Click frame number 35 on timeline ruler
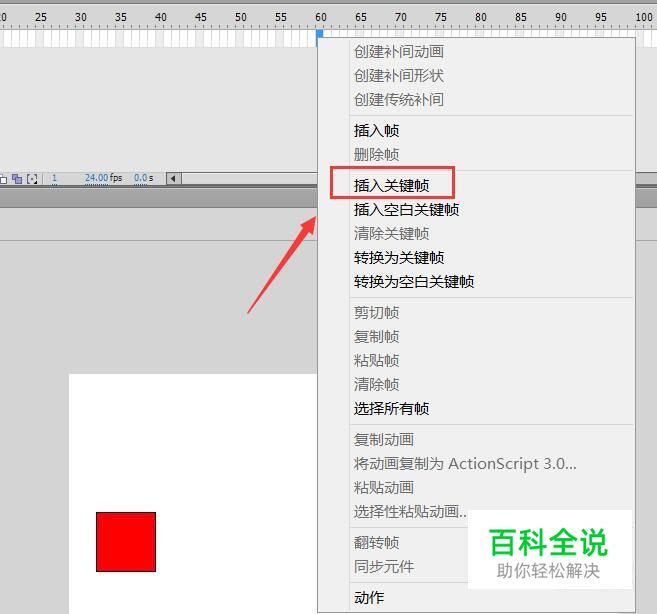The height and width of the screenshot is (614, 657). (121, 17)
